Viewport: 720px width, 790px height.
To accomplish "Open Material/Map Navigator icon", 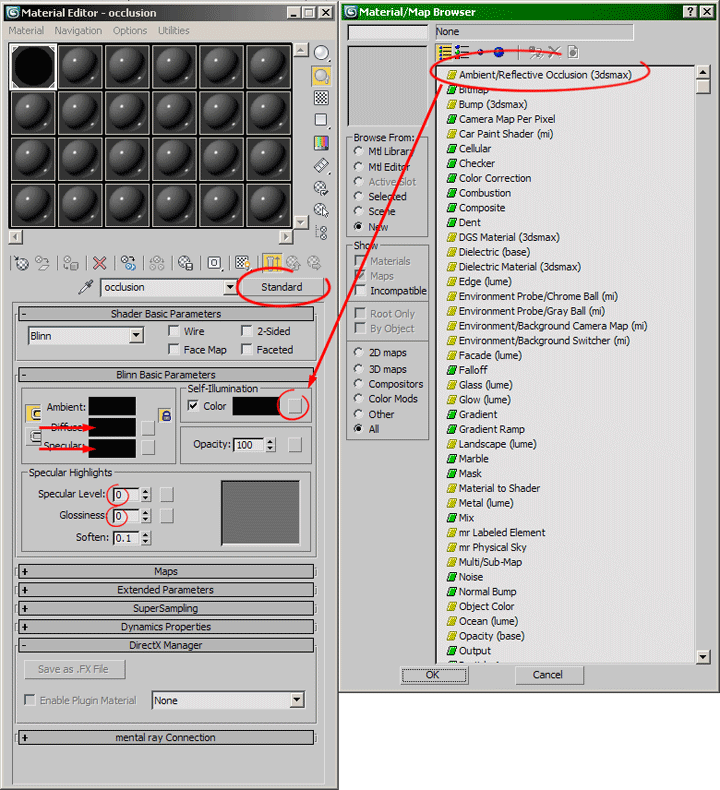I will (x=321, y=232).
